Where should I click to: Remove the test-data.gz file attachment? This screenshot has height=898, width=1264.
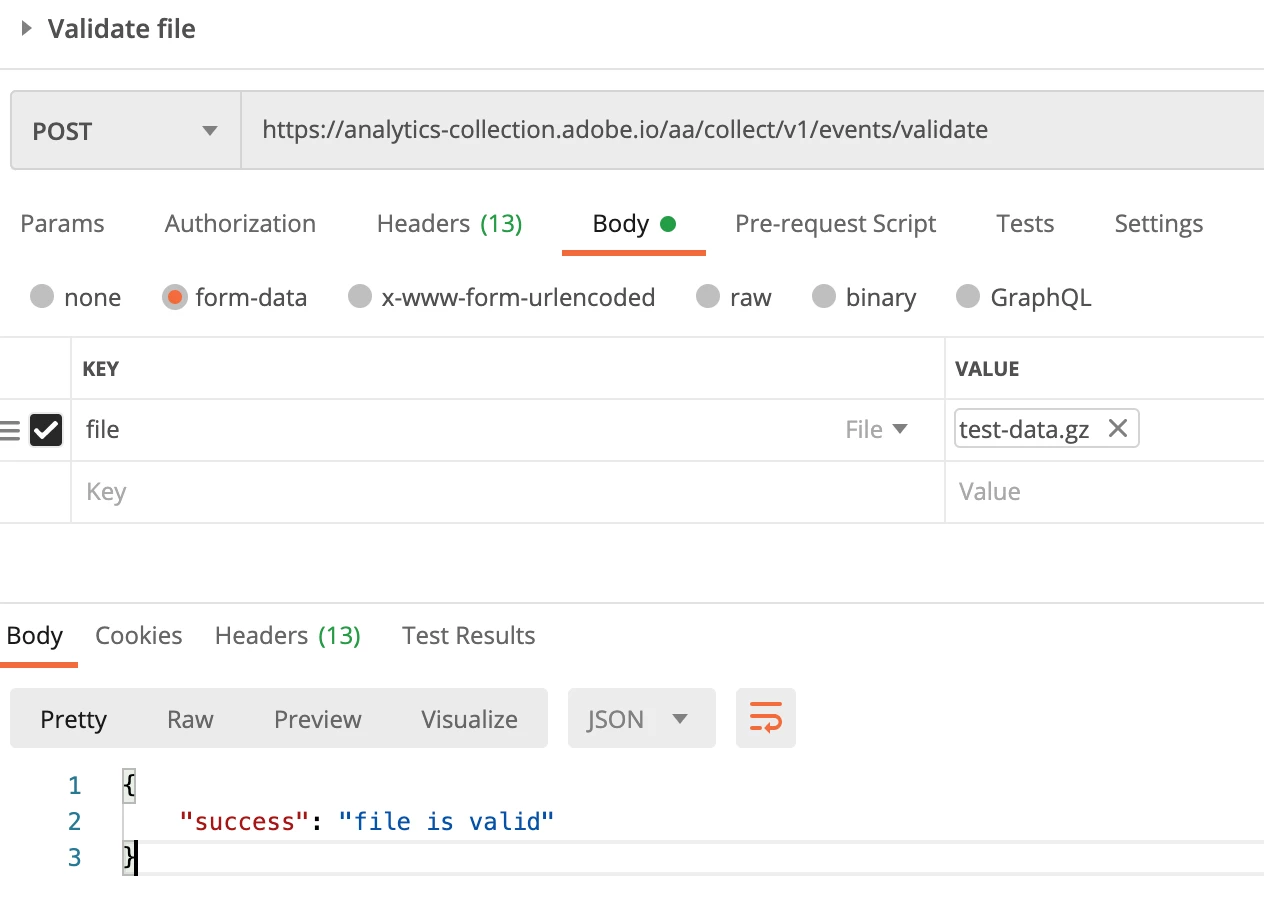1118,429
